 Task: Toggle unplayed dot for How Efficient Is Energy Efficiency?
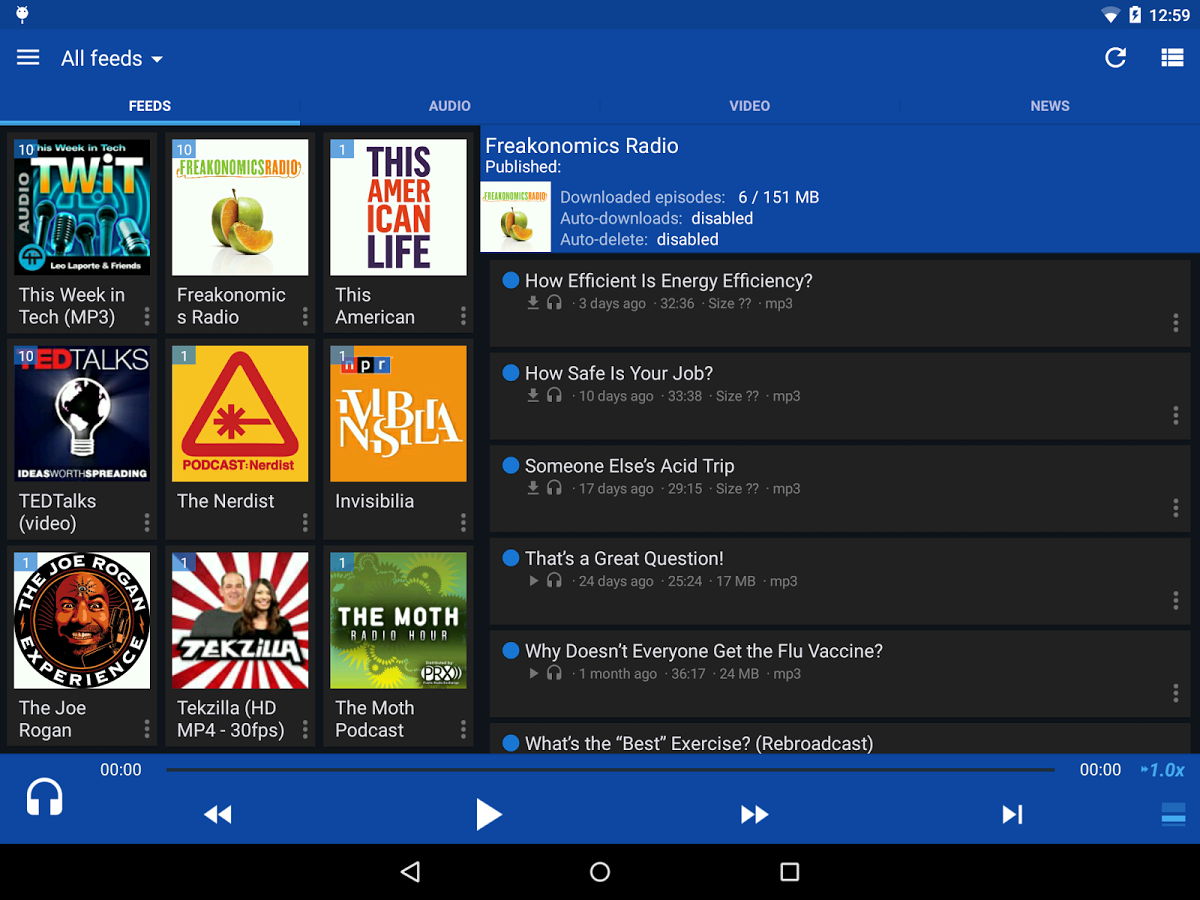click(x=511, y=280)
